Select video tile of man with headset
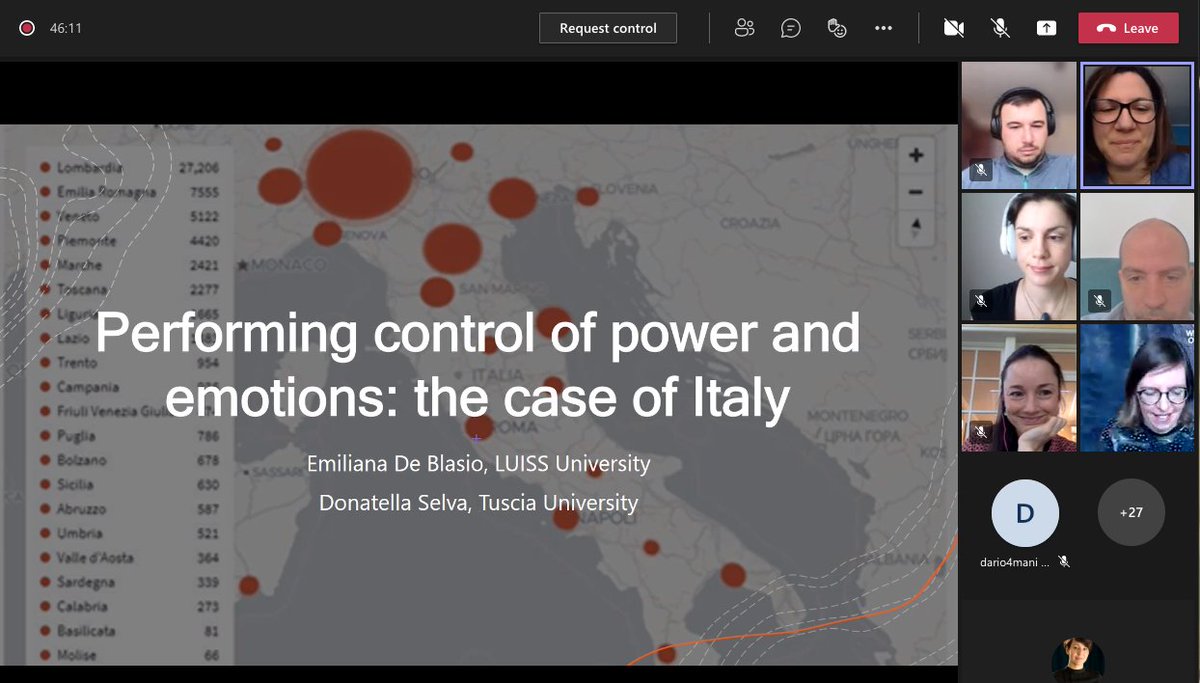 [1019, 125]
